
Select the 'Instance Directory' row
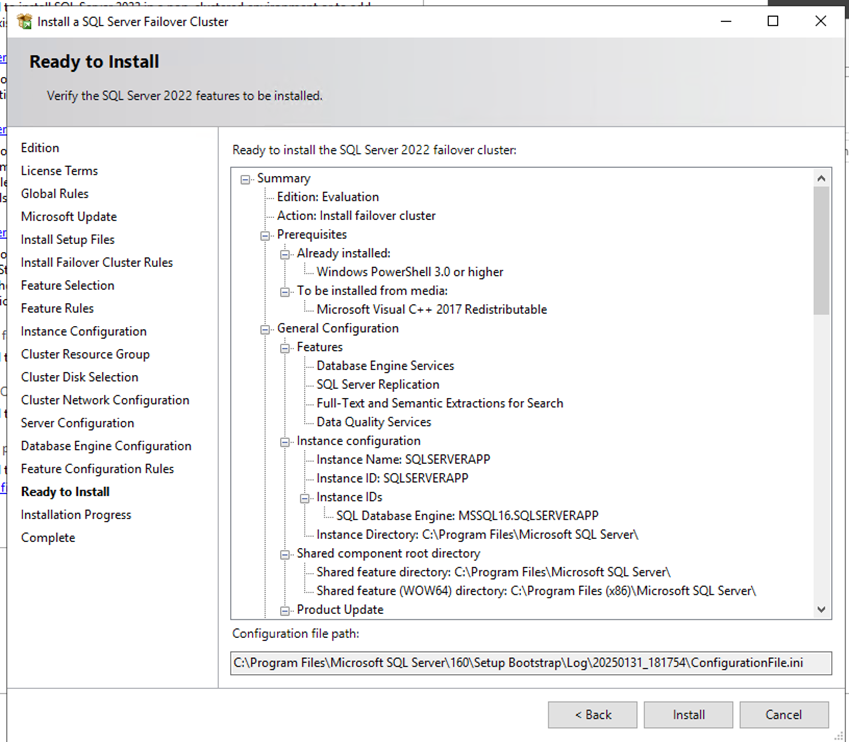(478, 535)
